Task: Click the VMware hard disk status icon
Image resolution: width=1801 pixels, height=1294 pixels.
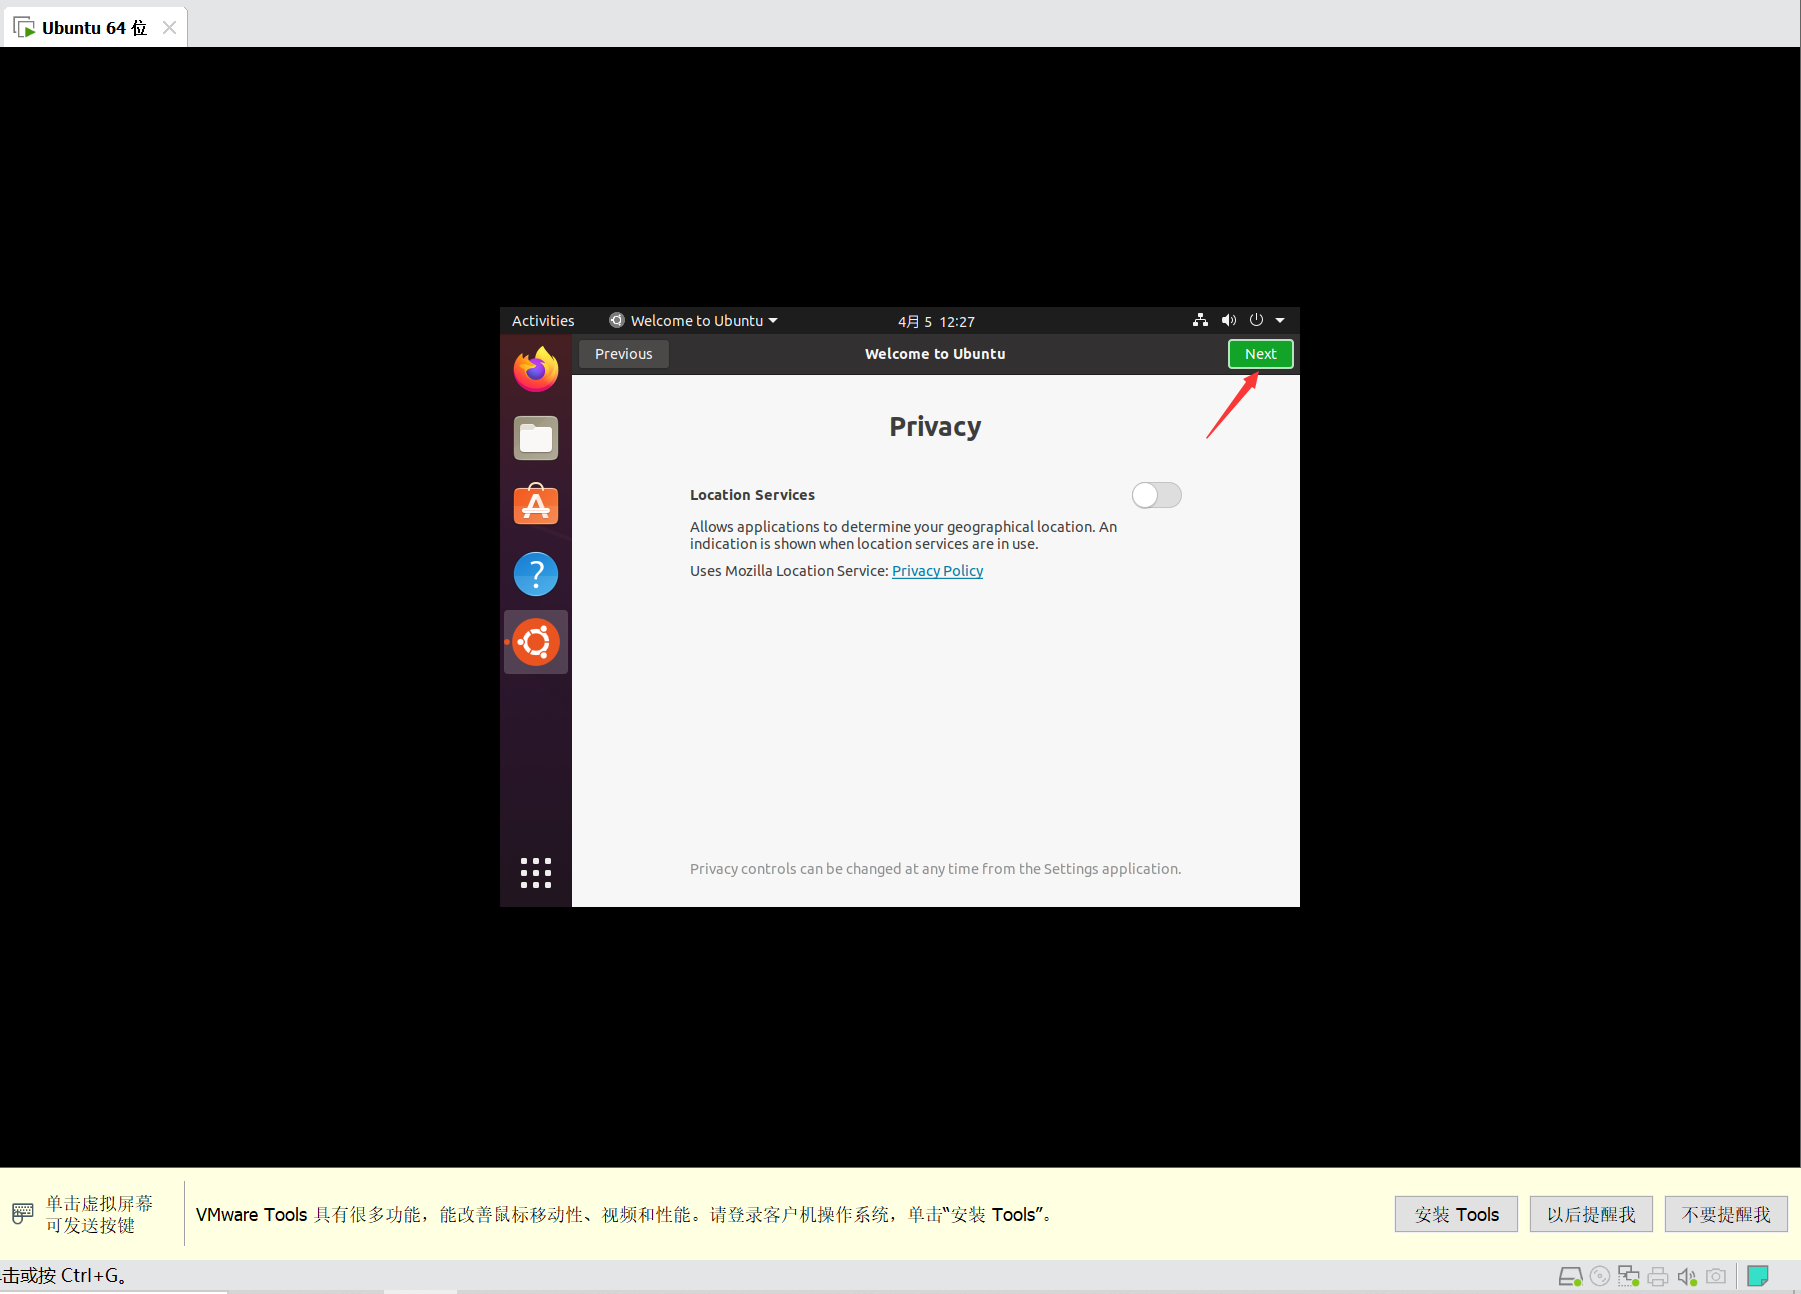Action: [x=1570, y=1277]
